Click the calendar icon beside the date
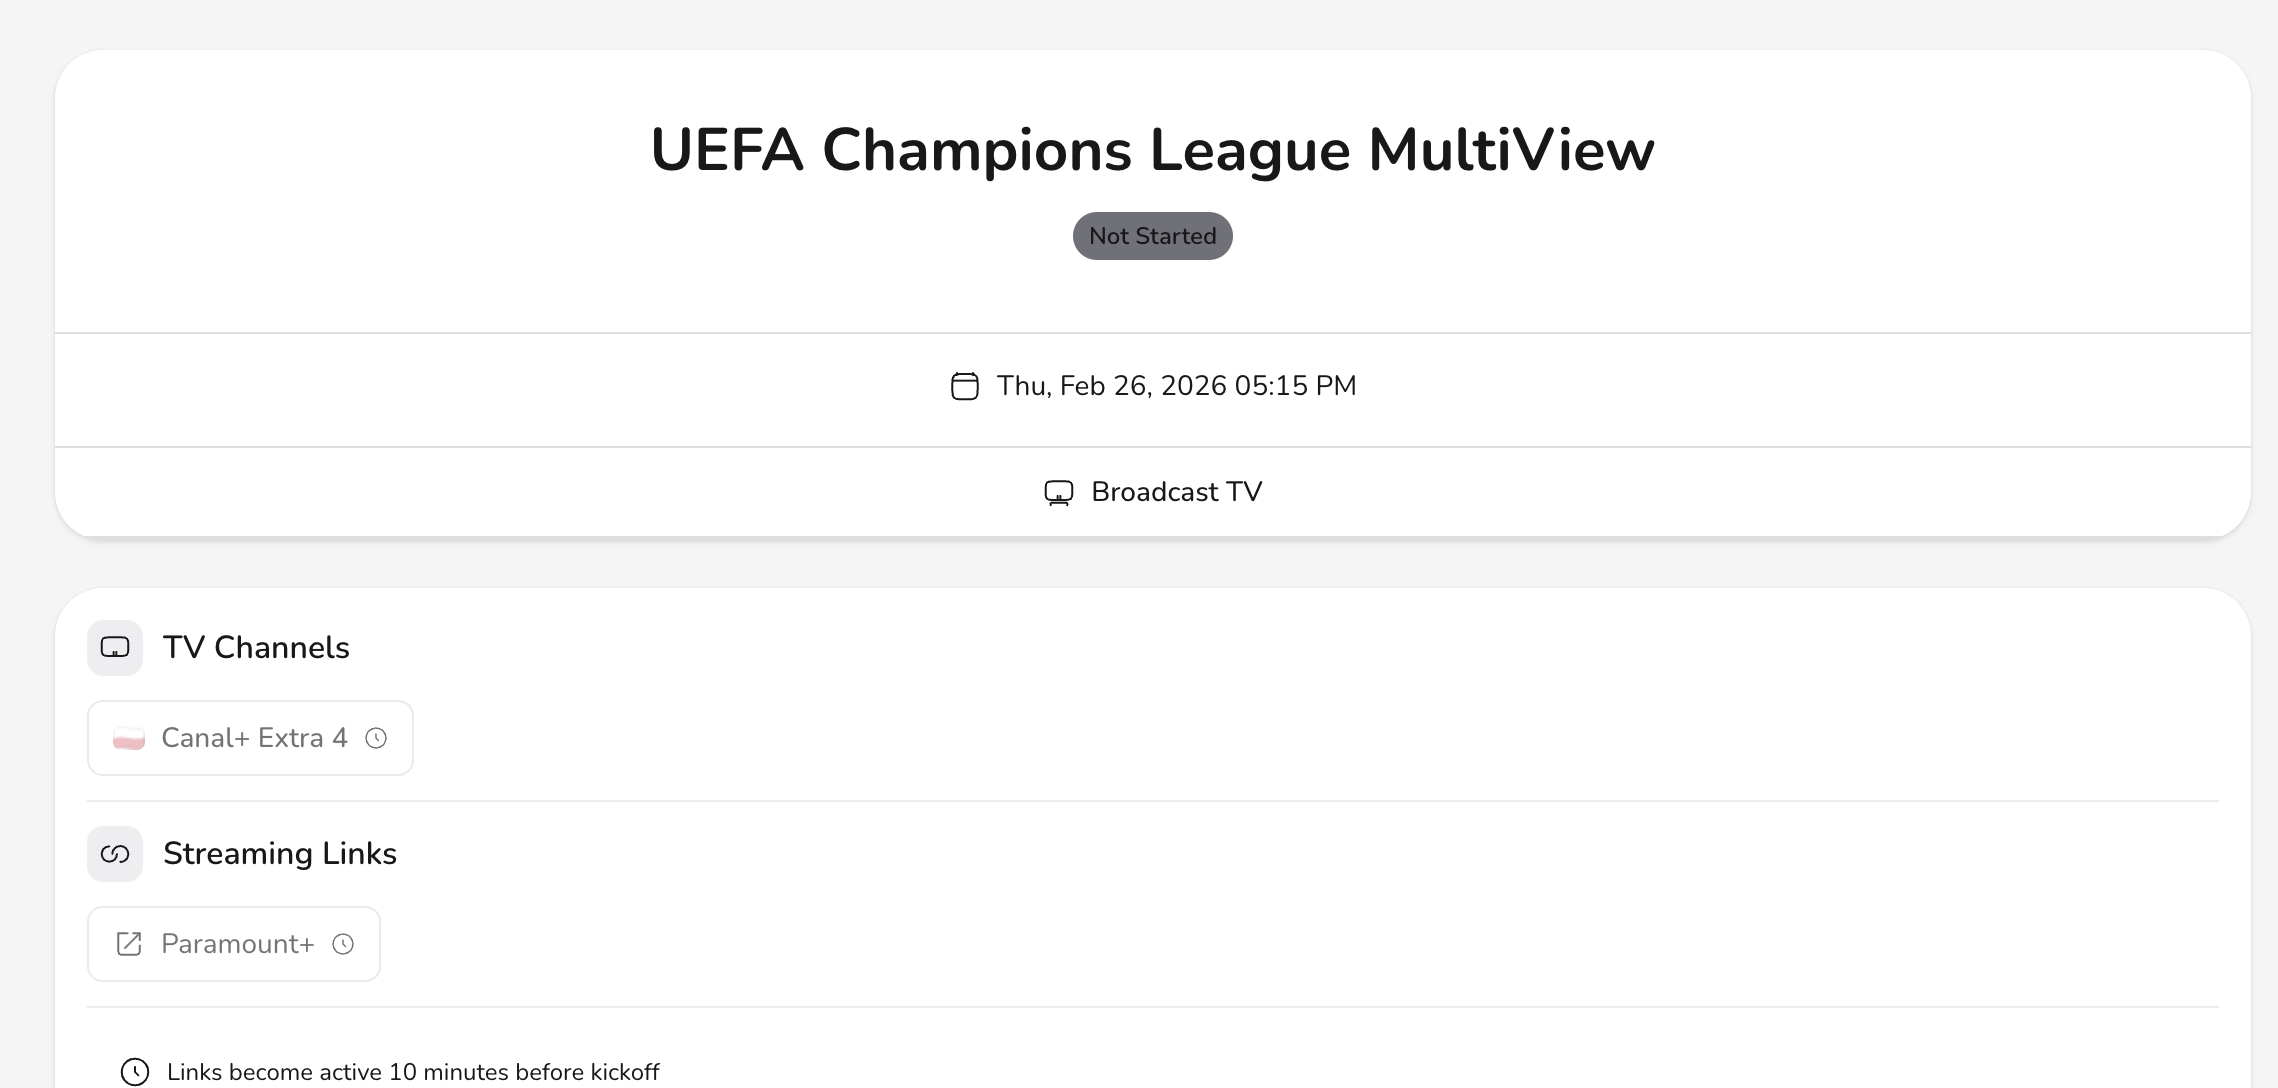 click(964, 386)
